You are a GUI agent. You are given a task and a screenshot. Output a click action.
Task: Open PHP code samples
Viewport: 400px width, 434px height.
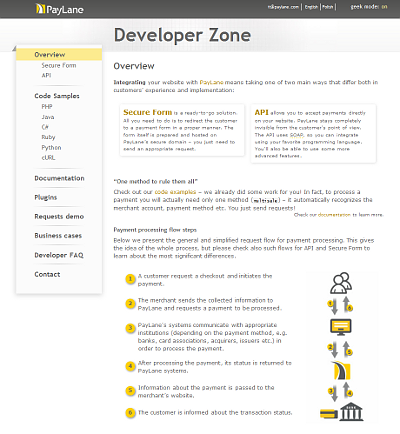[47, 107]
